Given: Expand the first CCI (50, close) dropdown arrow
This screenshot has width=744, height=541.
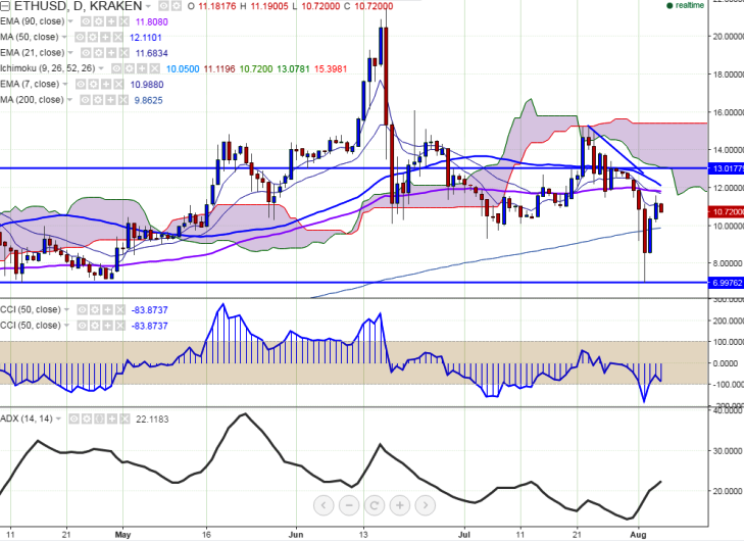Looking at the screenshot, I should coord(66,309).
